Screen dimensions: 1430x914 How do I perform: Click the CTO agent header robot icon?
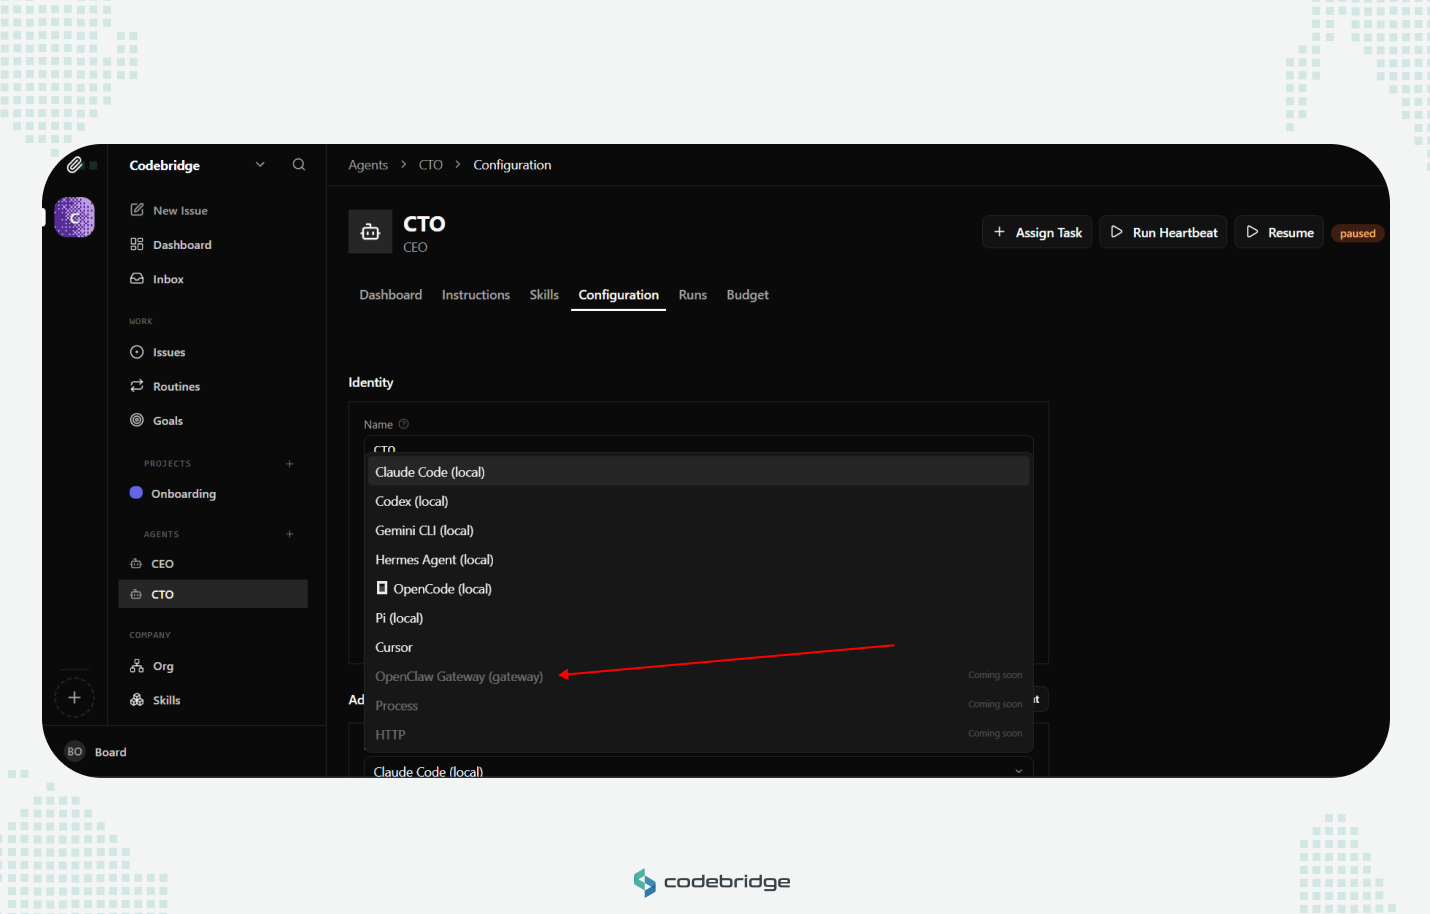pyautogui.click(x=370, y=232)
